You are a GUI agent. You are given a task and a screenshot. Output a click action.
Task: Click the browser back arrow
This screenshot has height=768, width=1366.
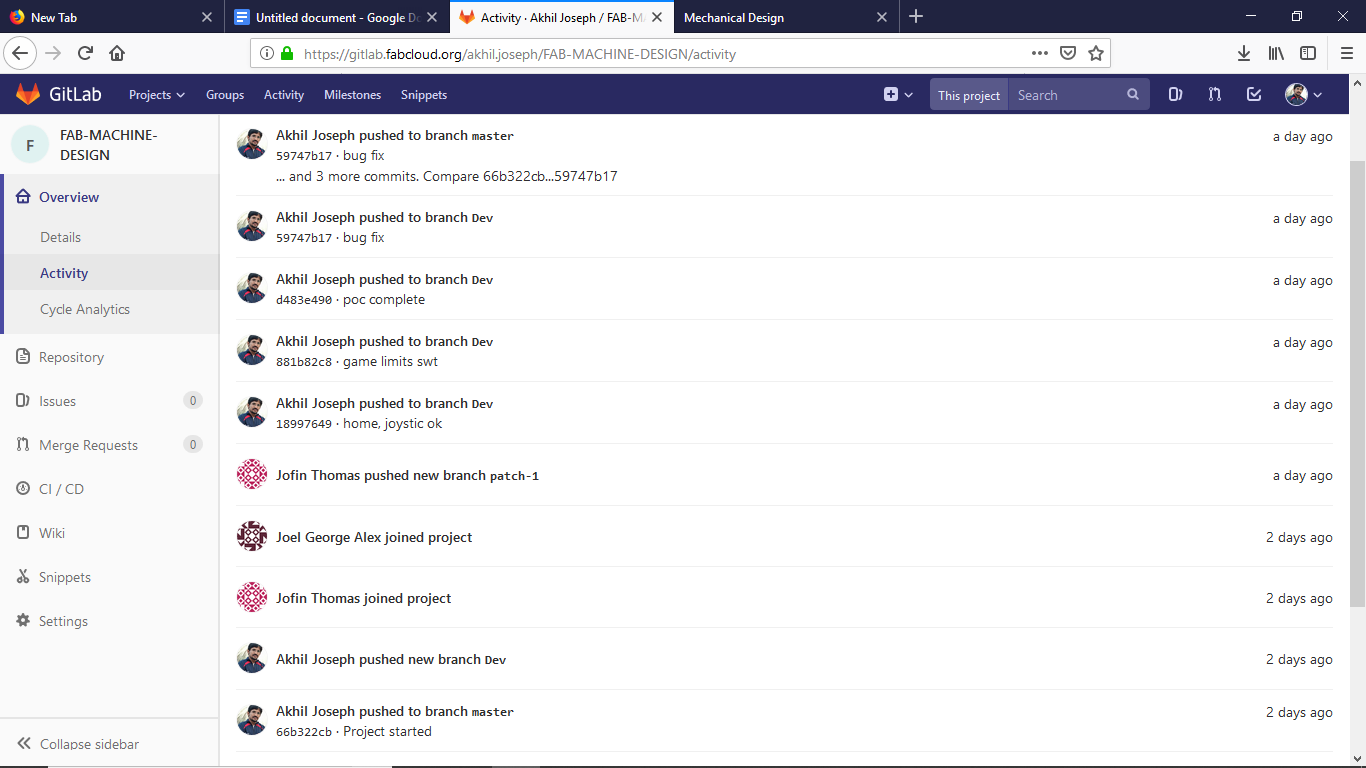tap(21, 53)
